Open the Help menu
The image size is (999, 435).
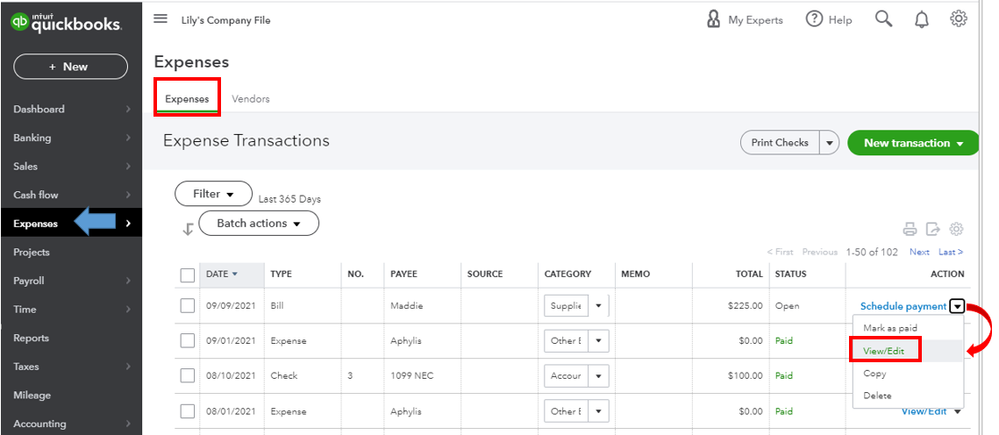(829, 20)
